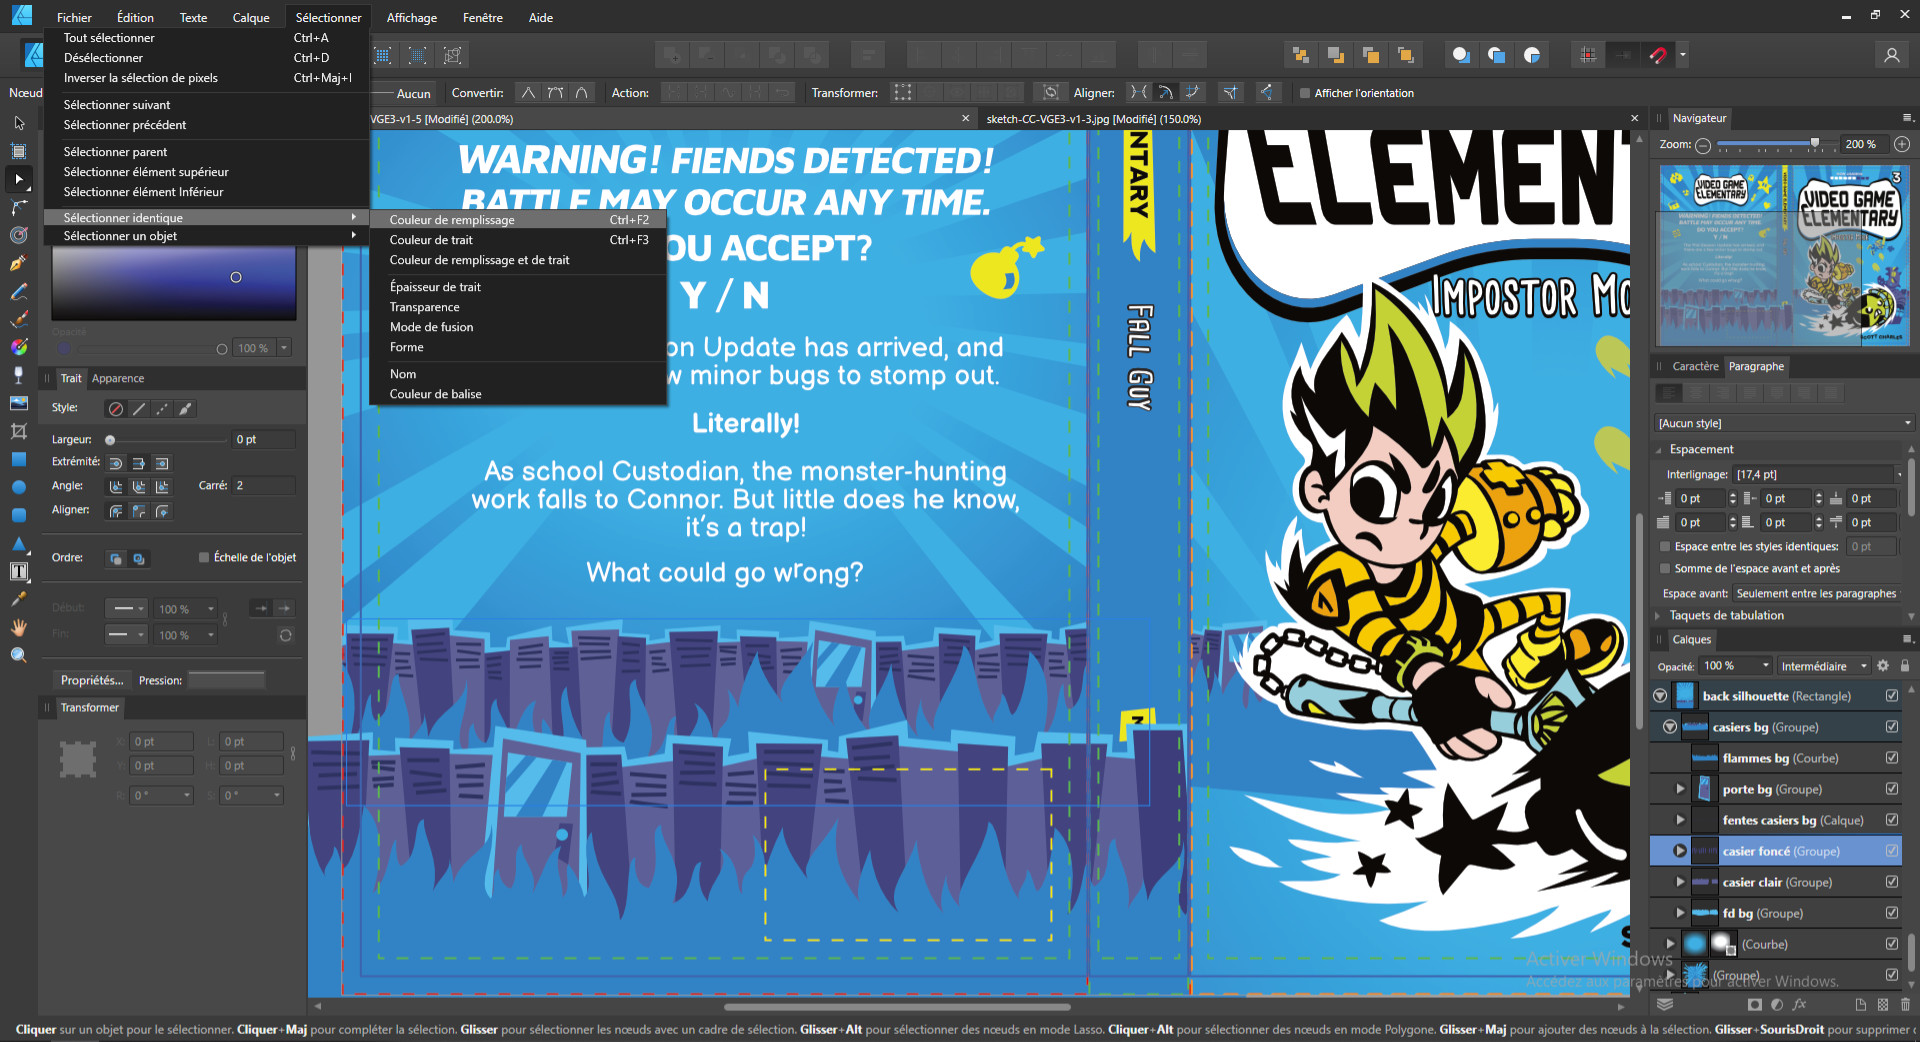The width and height of the screenshot is (1920, 1042).
Task: Open the [Aucun style] paragraph style dropdown
Action: point(1784,423)
